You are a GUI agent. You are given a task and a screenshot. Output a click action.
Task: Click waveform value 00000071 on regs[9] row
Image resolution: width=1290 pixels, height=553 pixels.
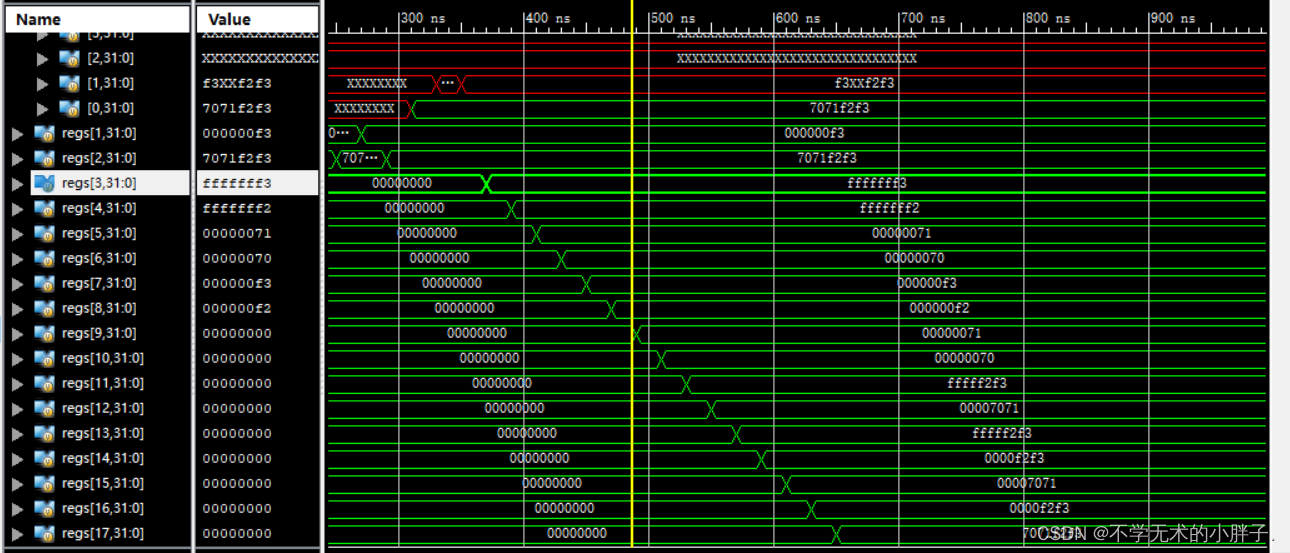(x=952, y=333)
